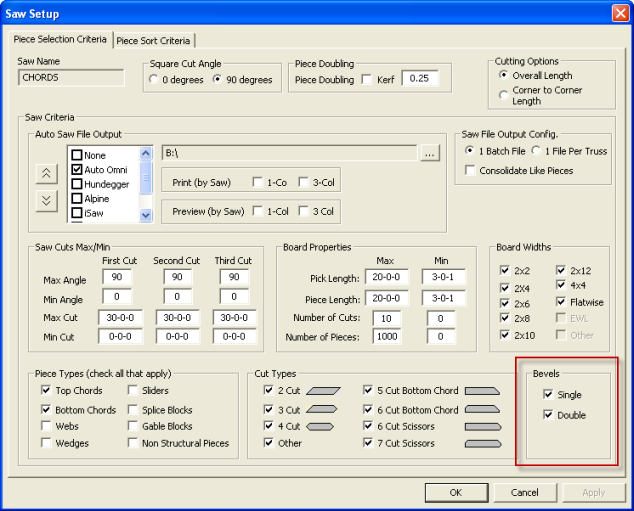Screen dimensions: 634x511
Task: Uncheck 2x2 board width
Action: [x=505, y=270]
